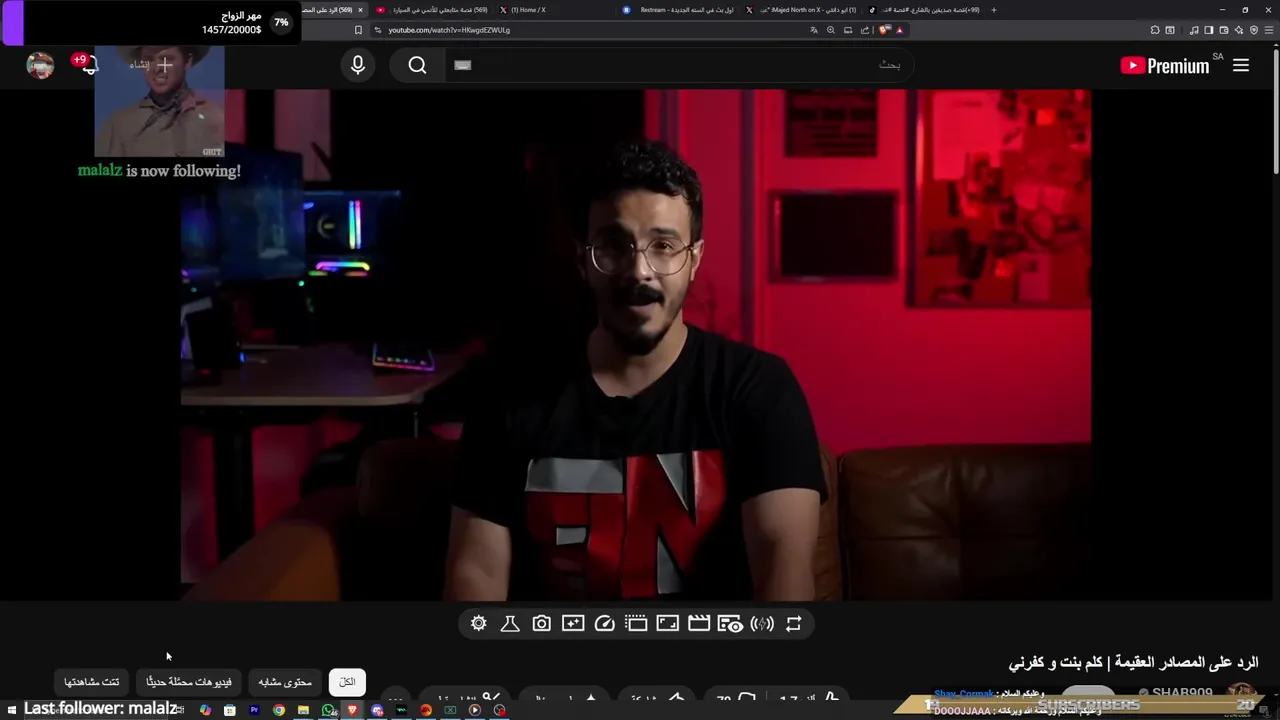1280x720 pixels.
Task: Select the 'الكل' filter chip
Action: pyautogui.click(x=347, y=682)
